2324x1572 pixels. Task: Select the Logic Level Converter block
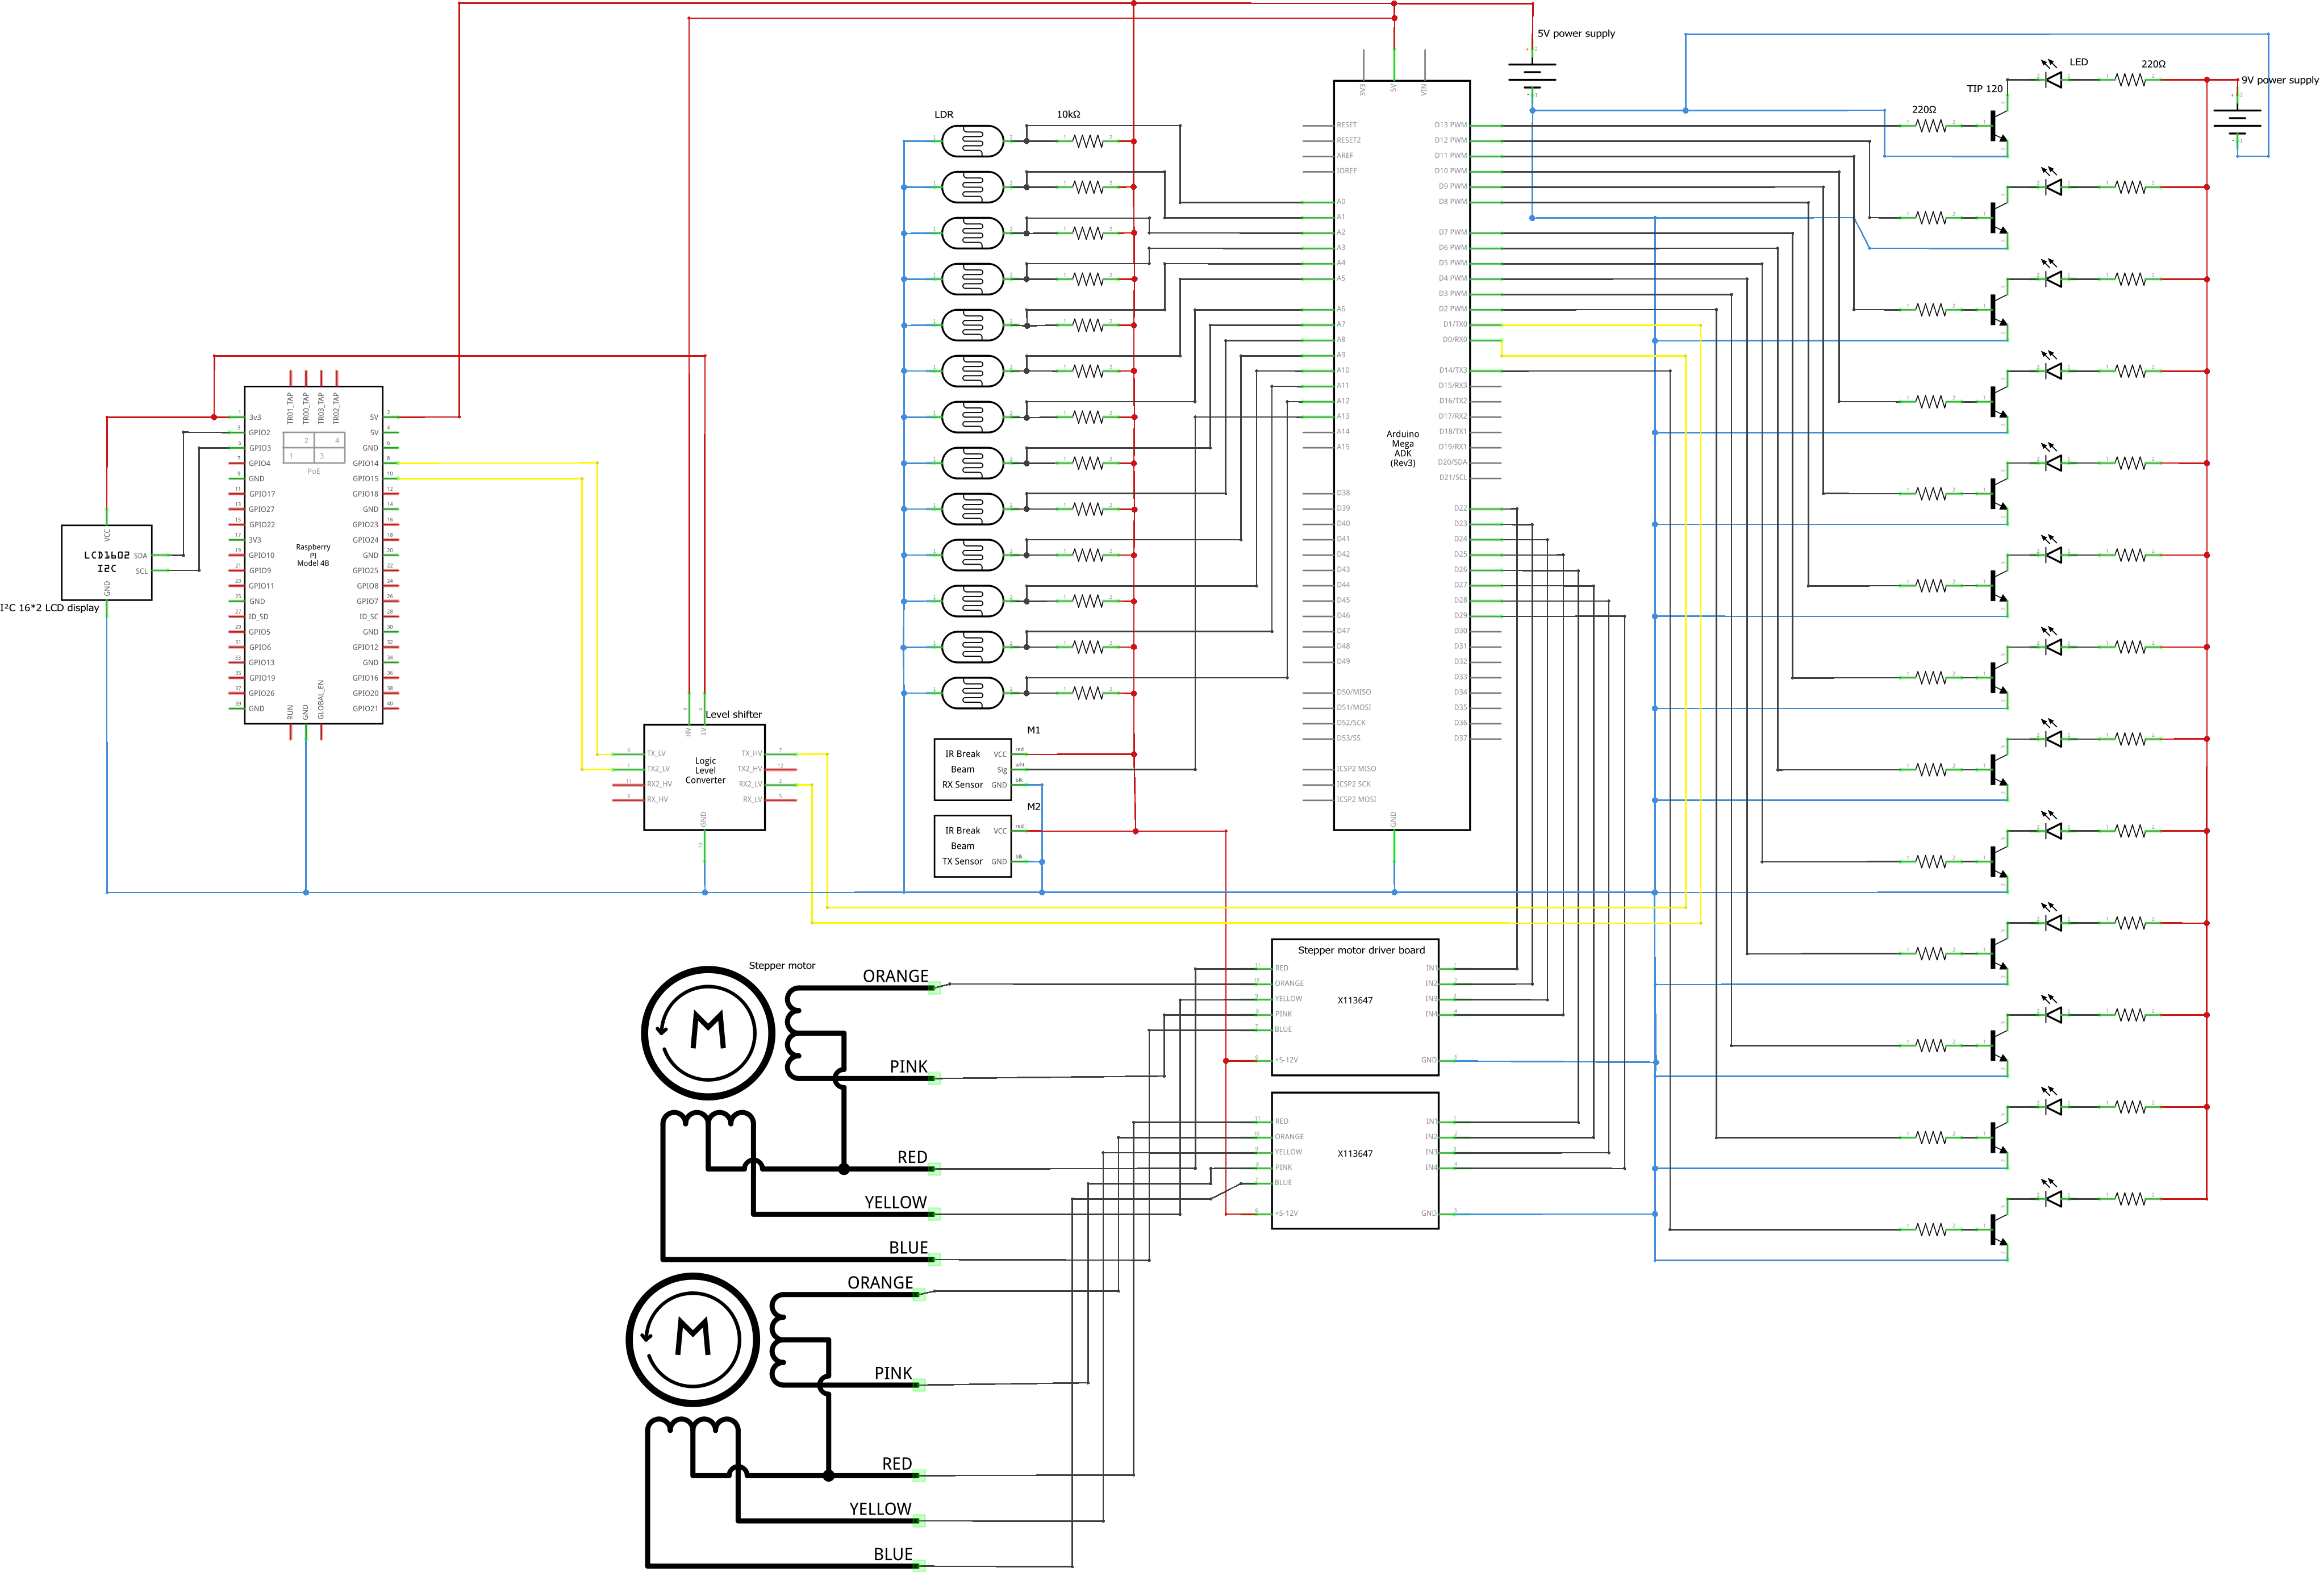pyautogui.click(x=705, y=777)
